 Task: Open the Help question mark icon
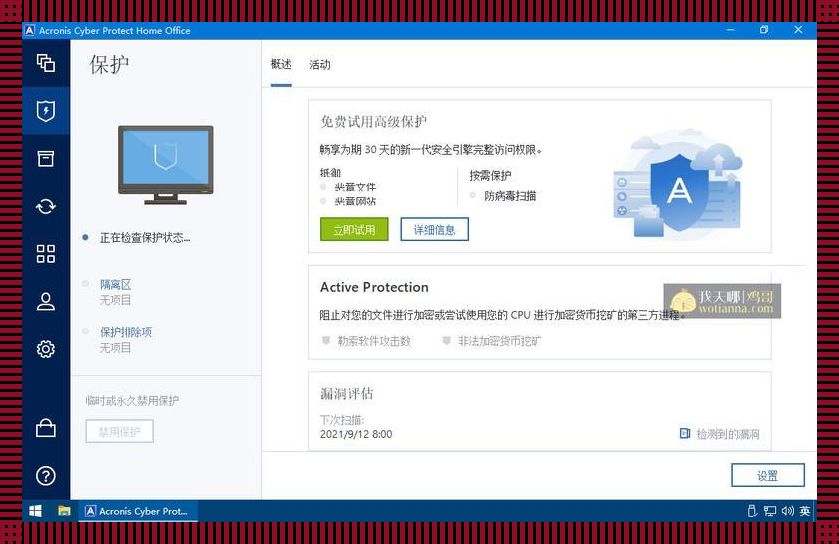46,476
